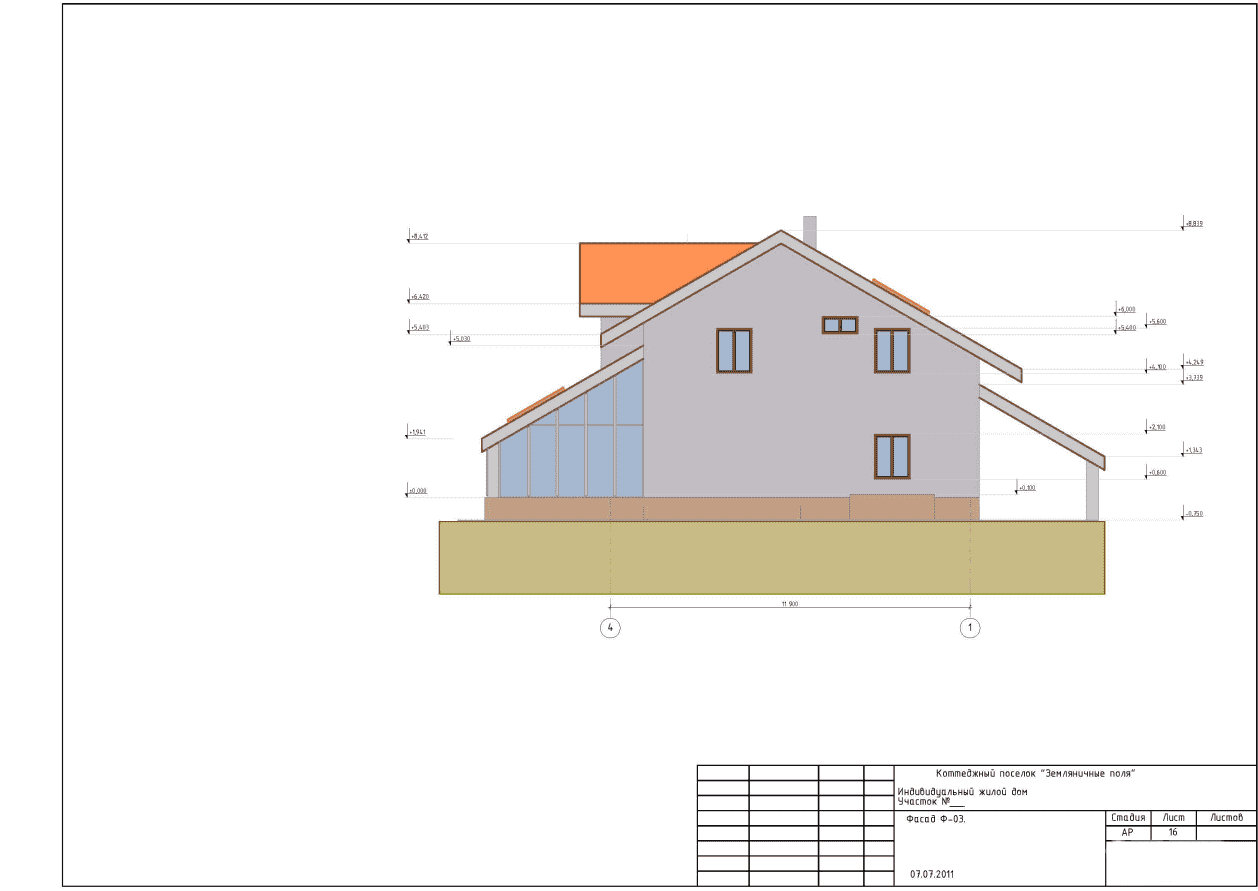1258x891 pixels.
Task: Select the +8.412 elevation mark
Action: (419, 237)
